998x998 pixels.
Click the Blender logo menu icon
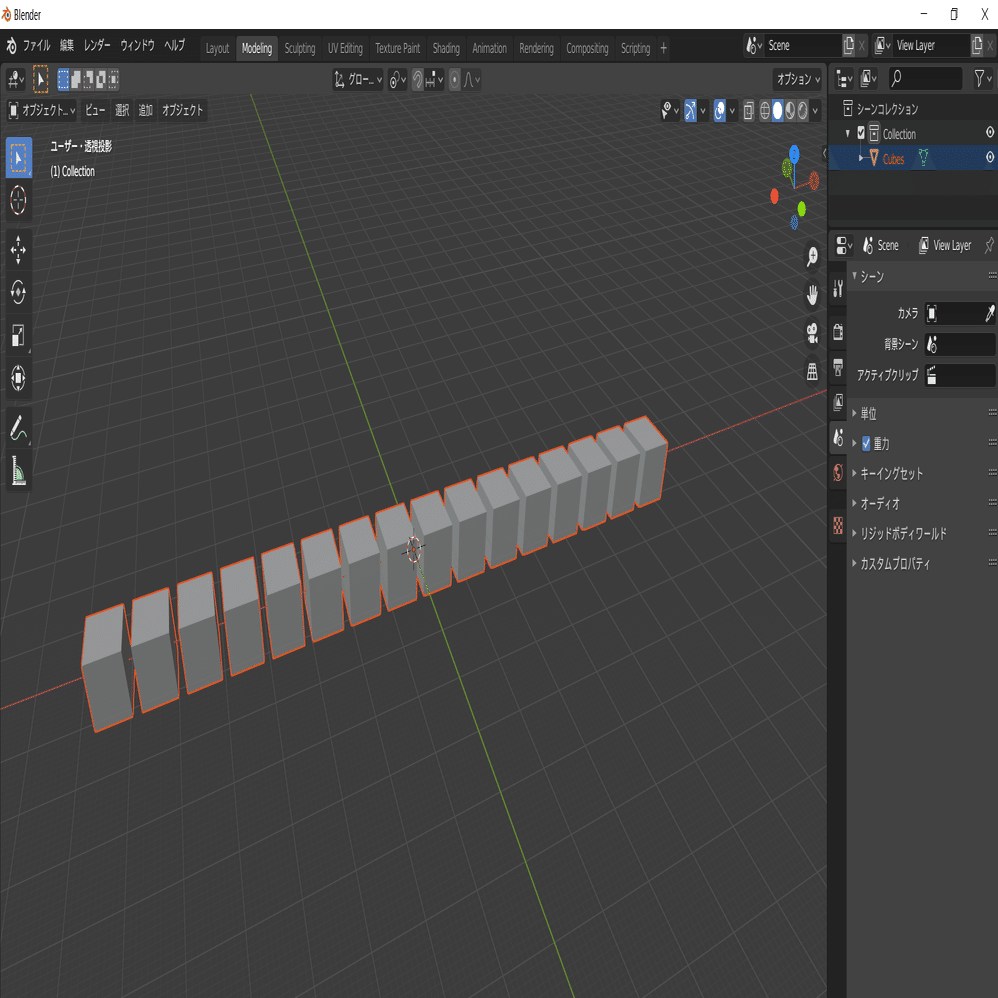11,46
